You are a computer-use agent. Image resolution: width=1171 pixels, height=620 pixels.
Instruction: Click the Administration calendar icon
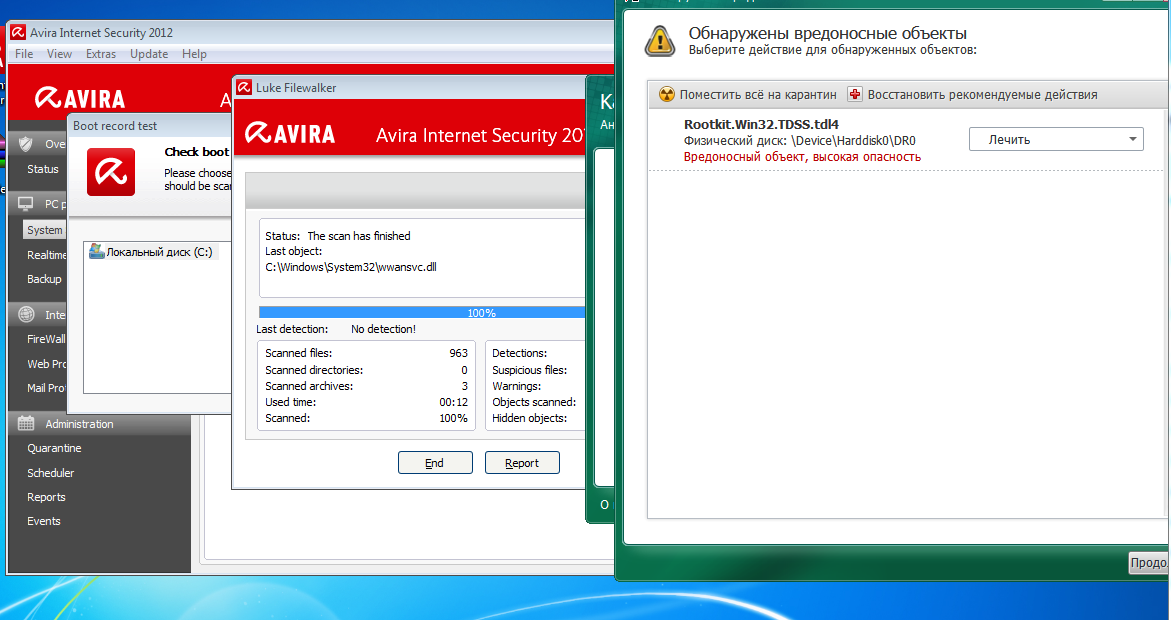[x=26, y=424]
